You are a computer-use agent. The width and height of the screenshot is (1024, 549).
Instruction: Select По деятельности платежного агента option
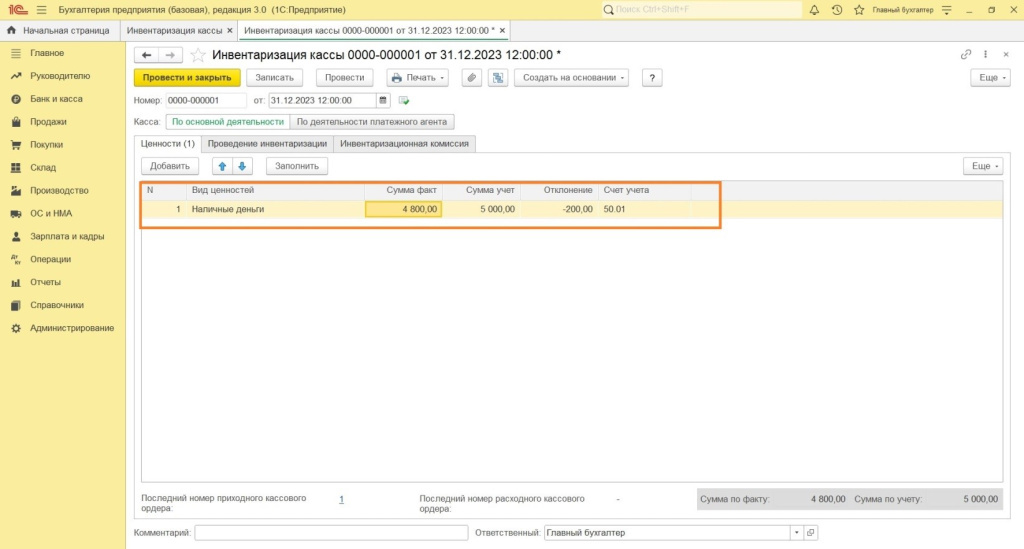pos(372,122)
